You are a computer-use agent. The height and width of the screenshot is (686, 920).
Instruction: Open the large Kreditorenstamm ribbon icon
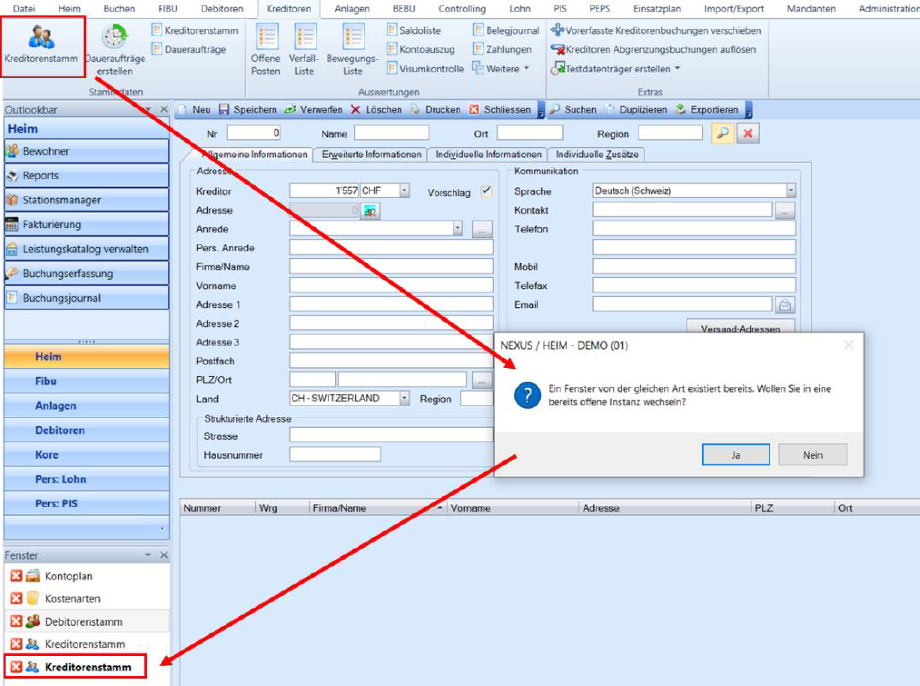tap(41, 45)
